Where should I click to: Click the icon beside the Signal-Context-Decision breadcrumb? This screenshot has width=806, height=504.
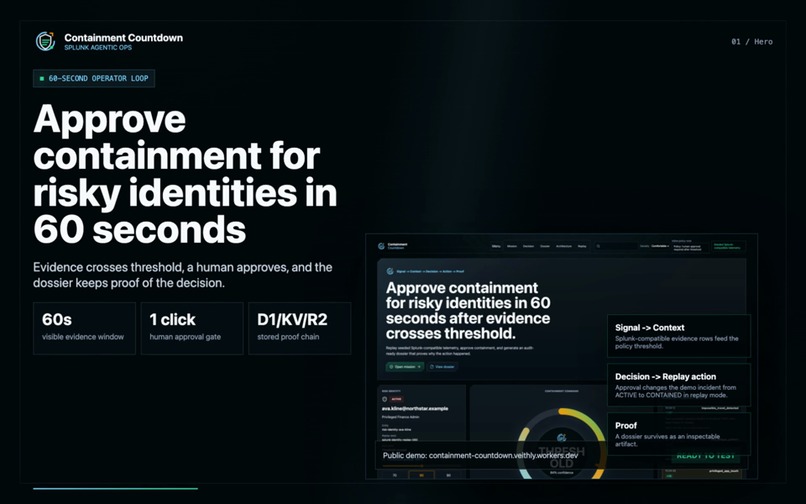pyautogui.click(x=390, y=272)
